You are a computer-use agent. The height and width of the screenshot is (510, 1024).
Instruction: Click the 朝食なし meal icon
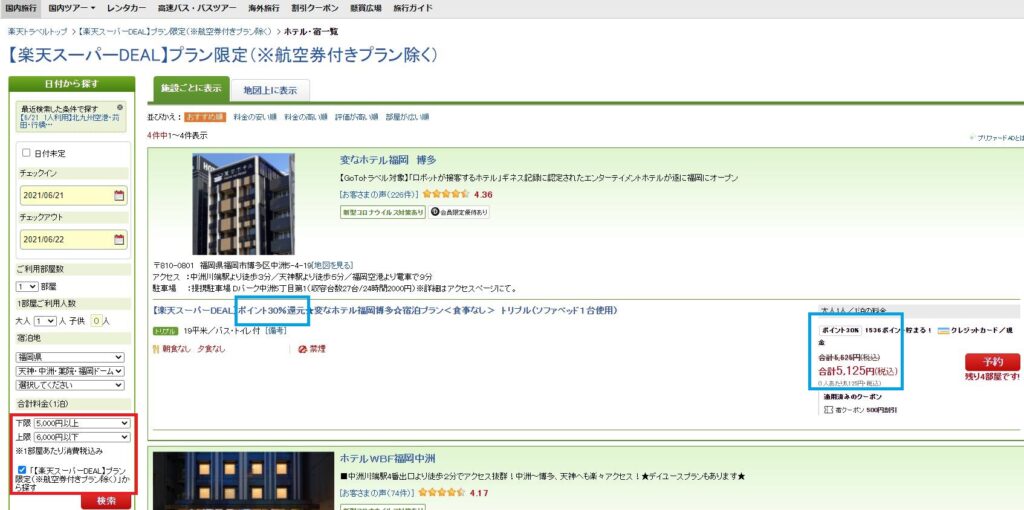coord(155,349)
